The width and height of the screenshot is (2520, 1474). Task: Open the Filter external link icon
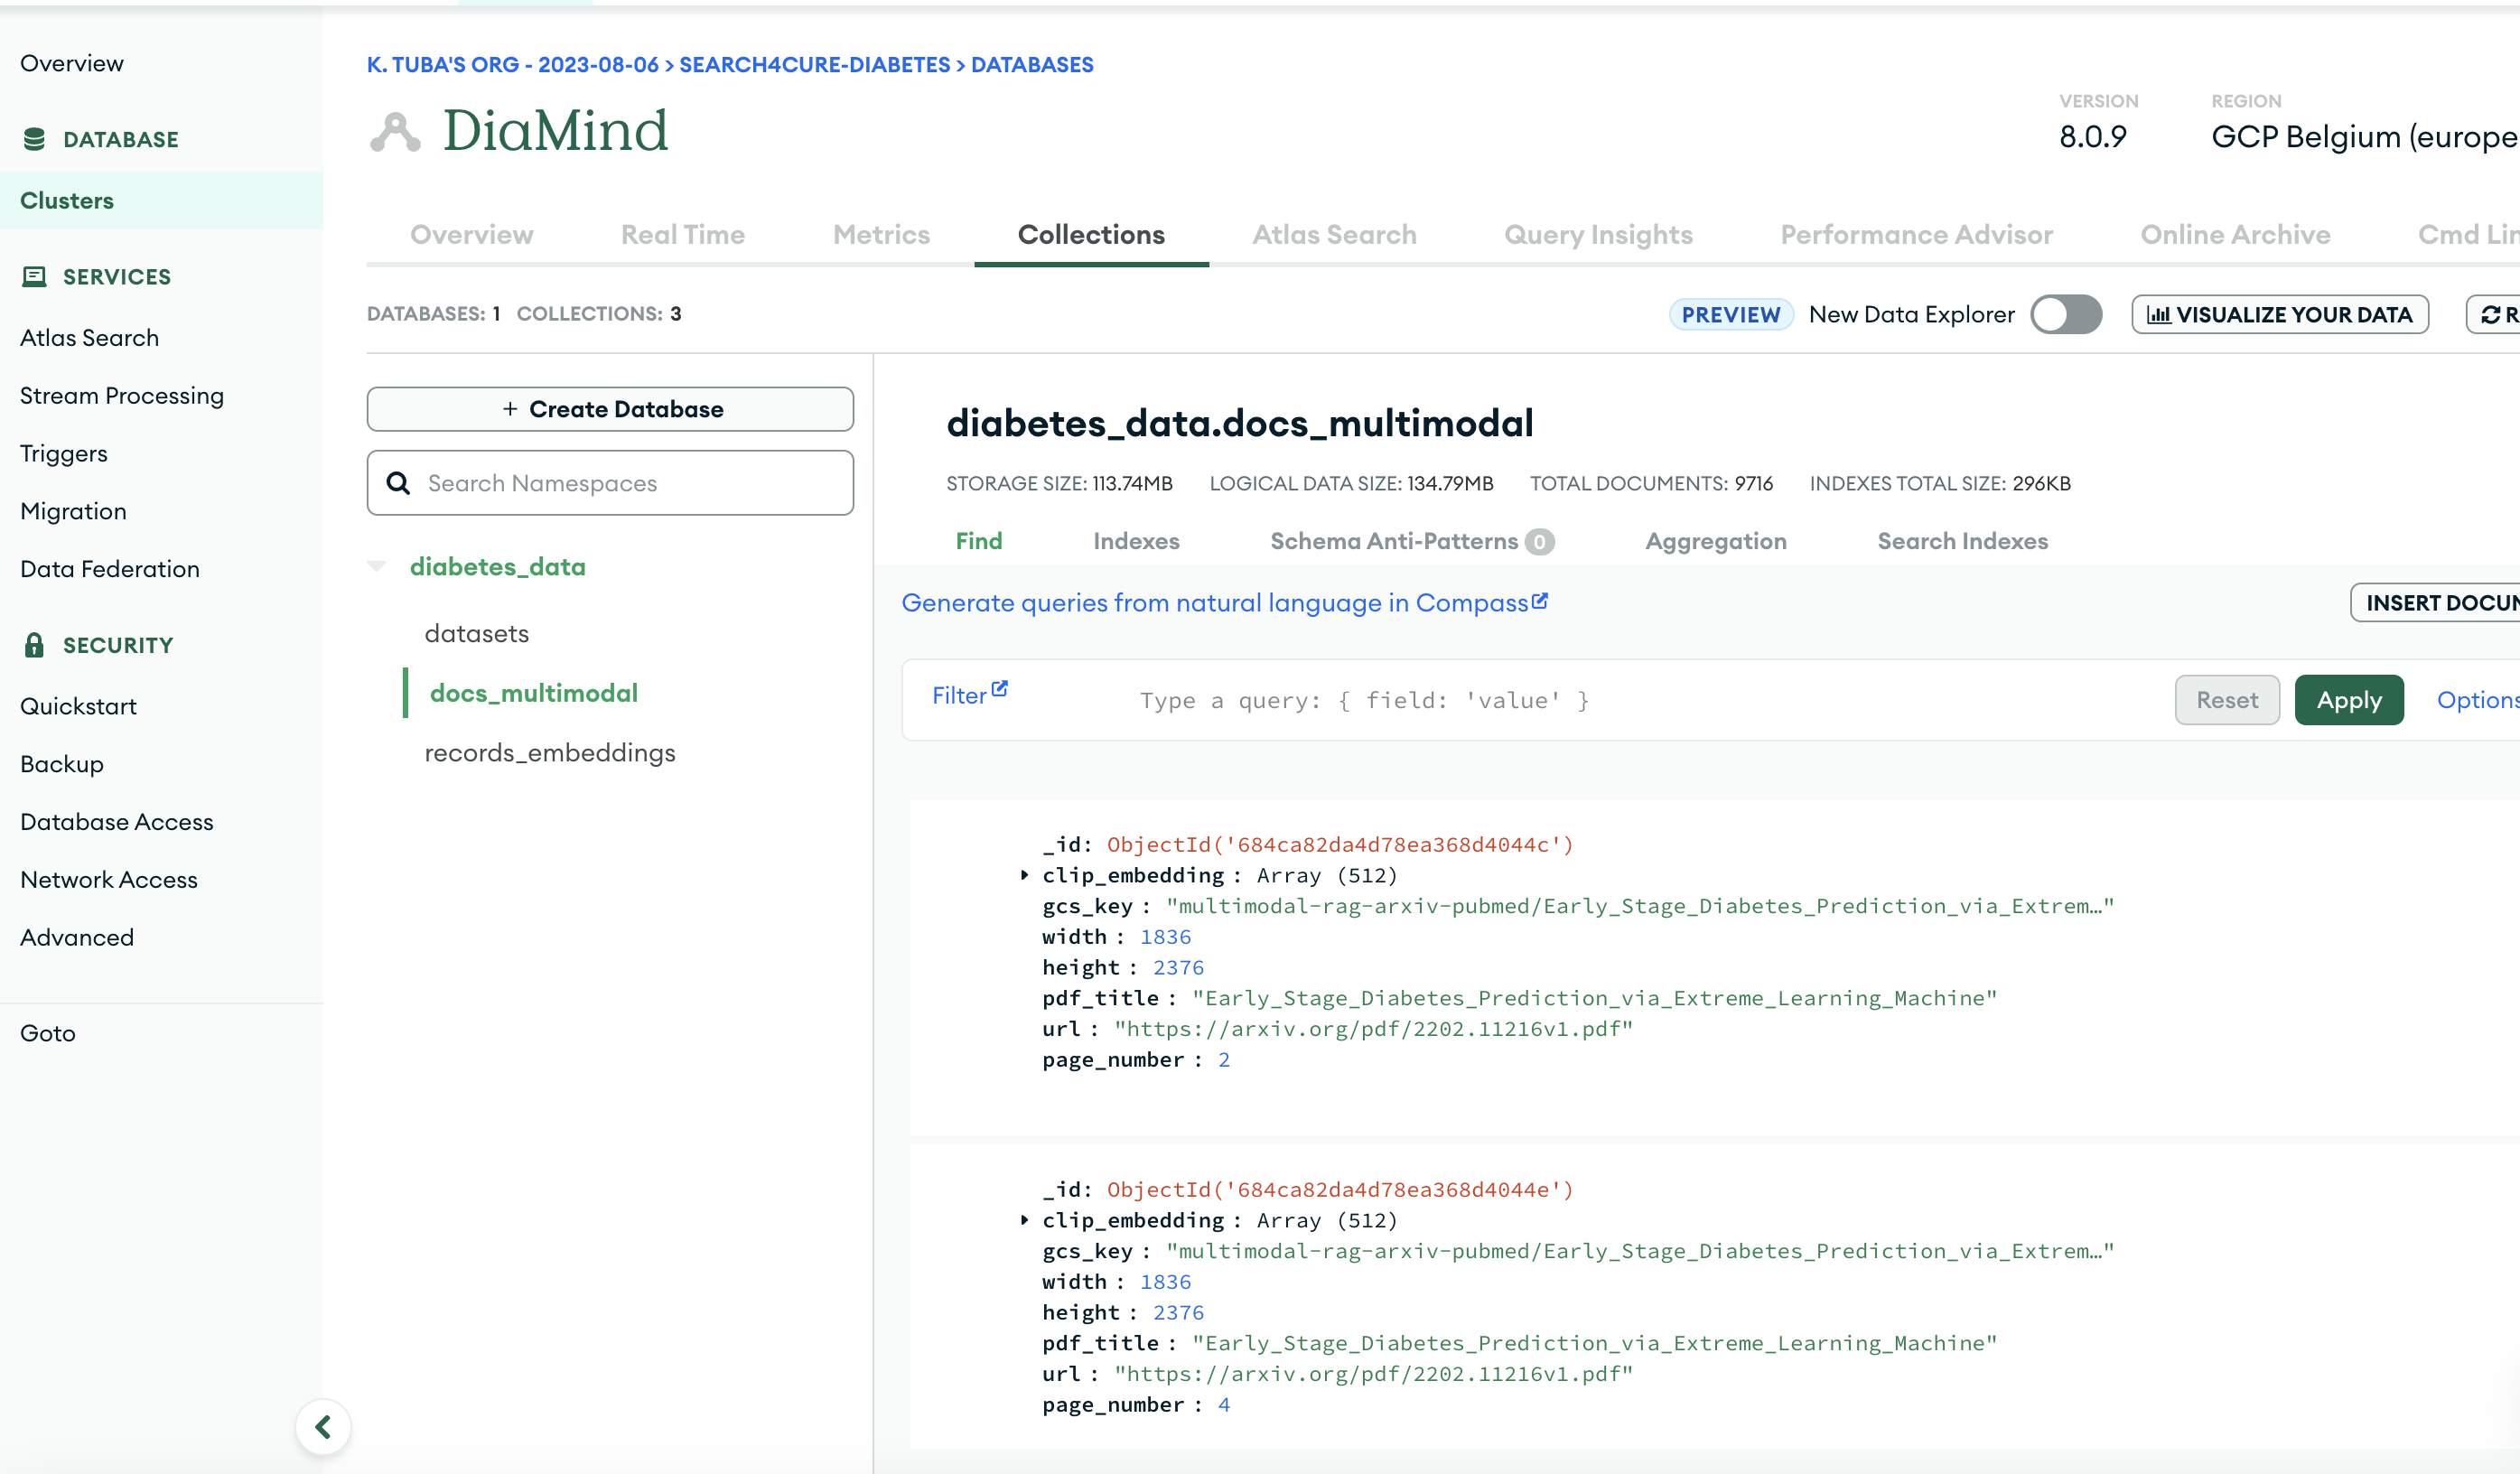[999, 689]
